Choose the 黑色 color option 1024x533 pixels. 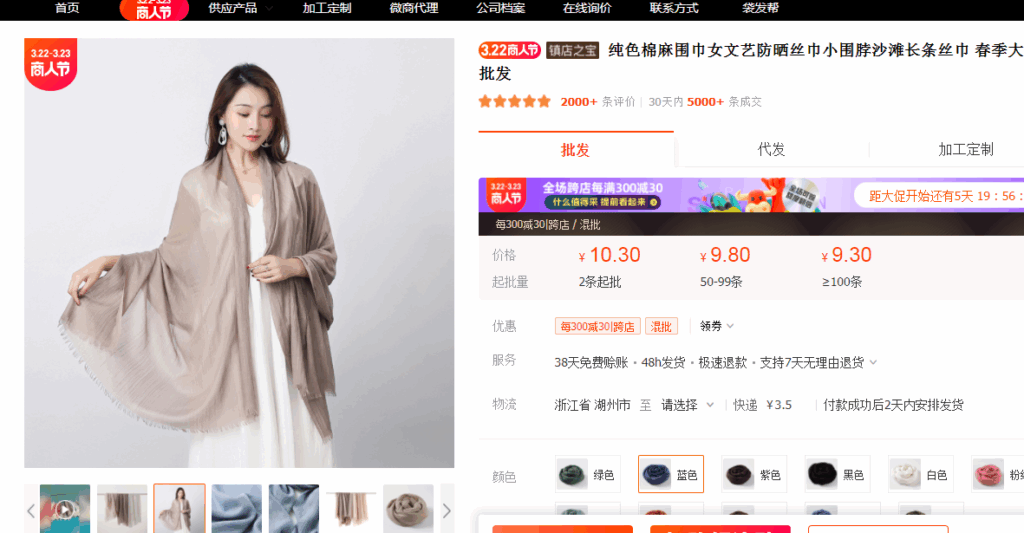pyautogui.click(x=837, y=474)
